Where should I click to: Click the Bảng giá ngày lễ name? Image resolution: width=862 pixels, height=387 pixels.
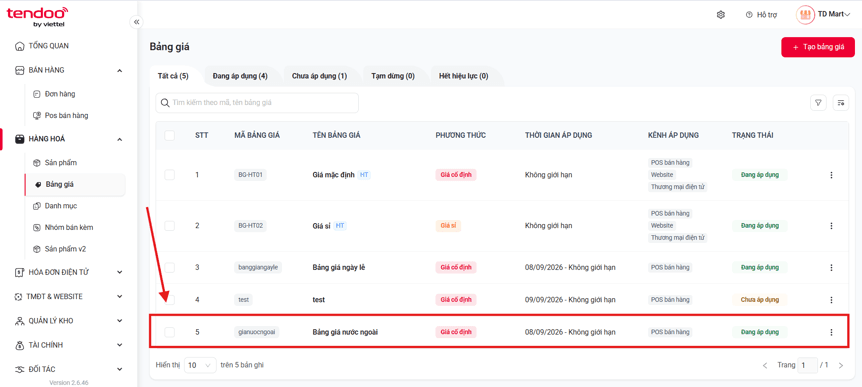click(339, 267)
